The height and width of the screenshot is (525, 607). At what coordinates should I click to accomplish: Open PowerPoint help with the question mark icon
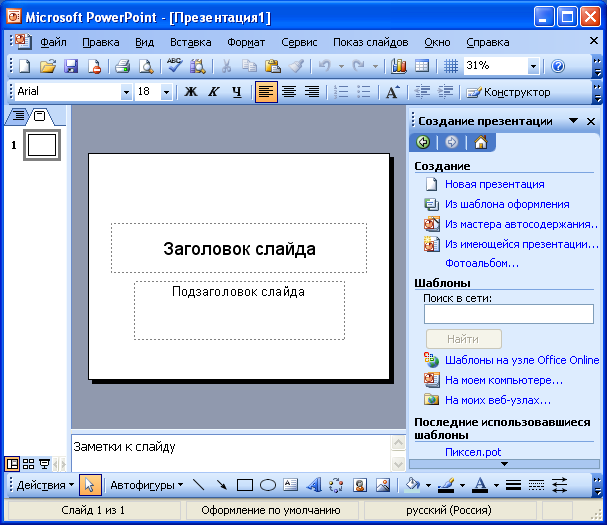[x=558, y=66]
